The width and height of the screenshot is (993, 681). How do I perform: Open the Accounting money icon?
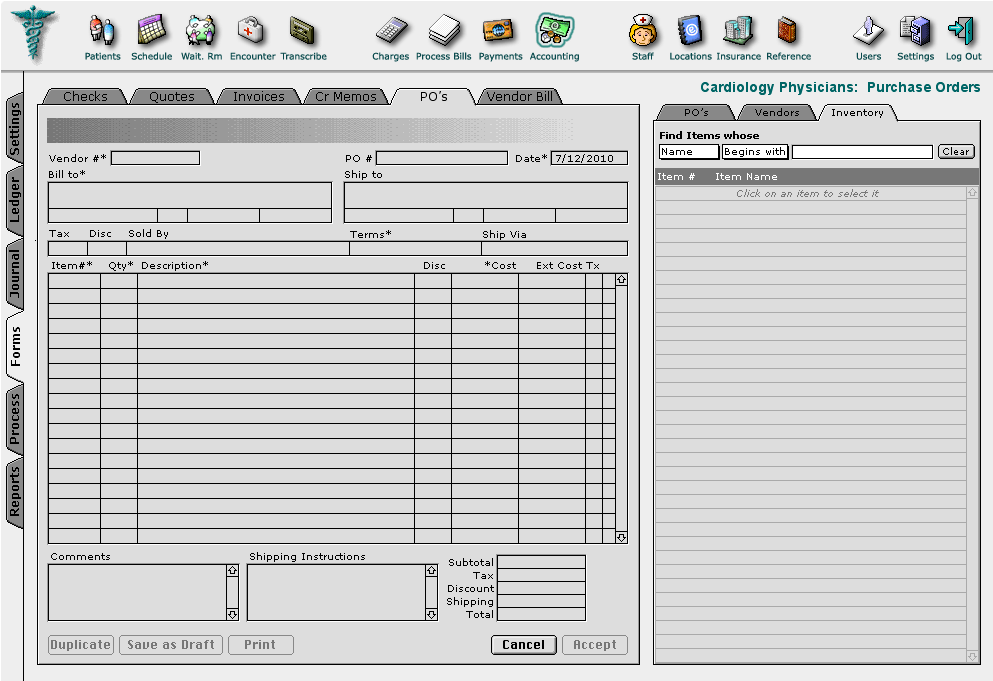click(x=554, y=30)
